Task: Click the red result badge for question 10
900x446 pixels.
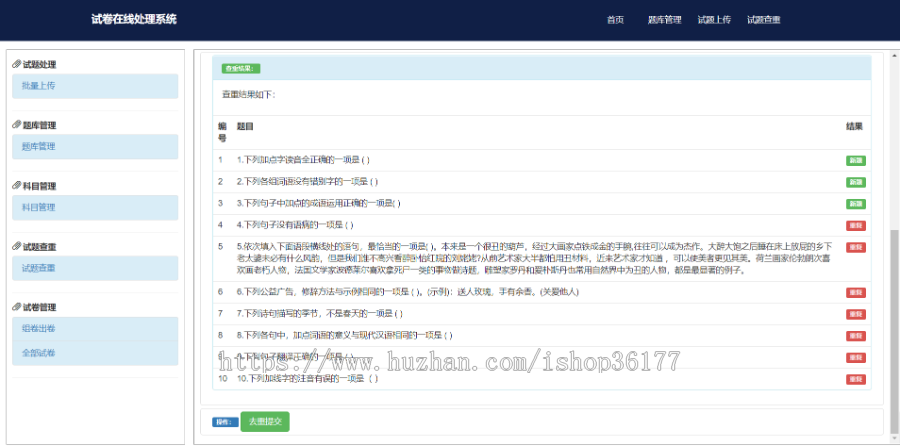Action: pyautogui.click(x=856, y=379)
